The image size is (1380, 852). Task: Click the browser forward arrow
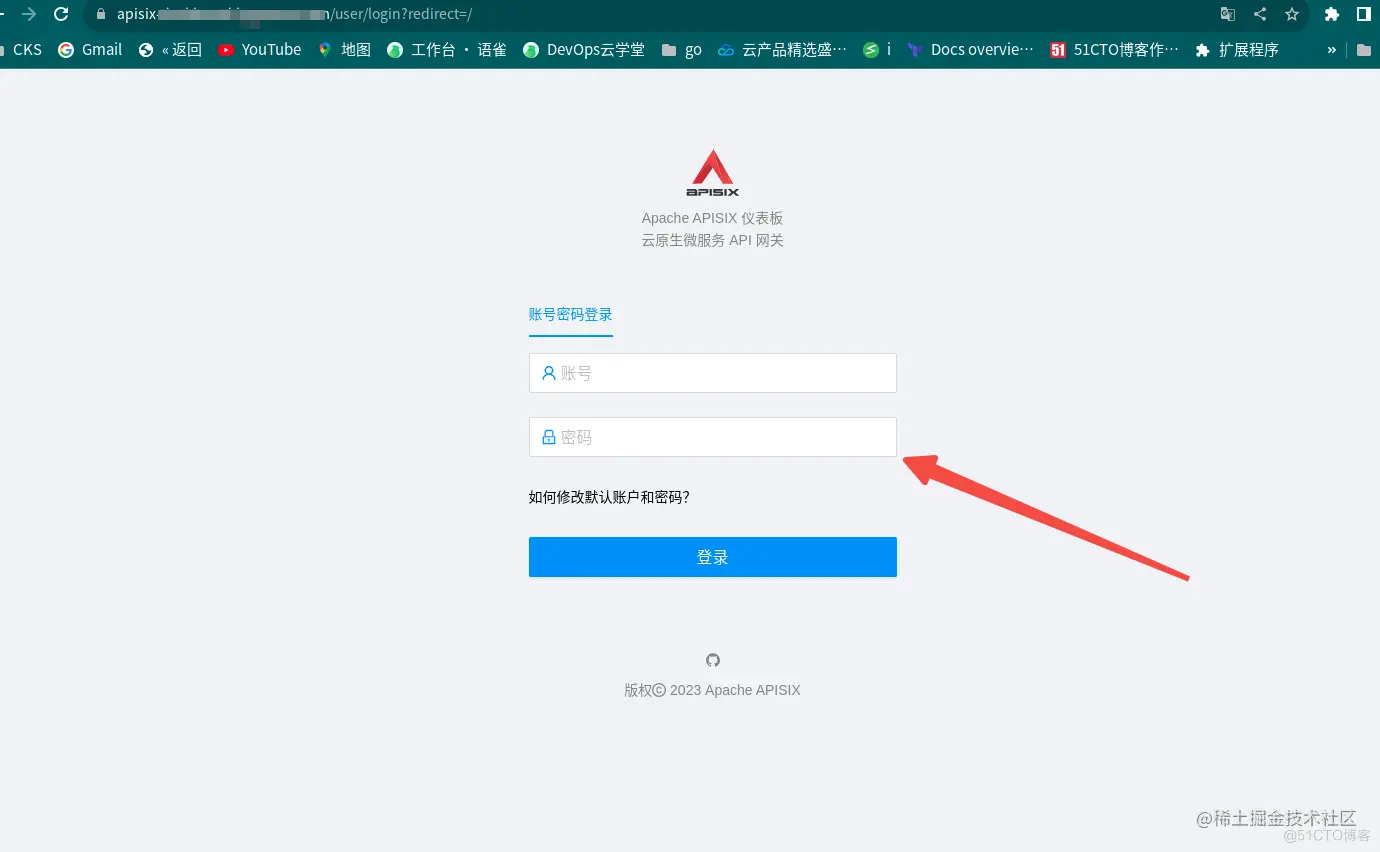(x=28, y=14)
